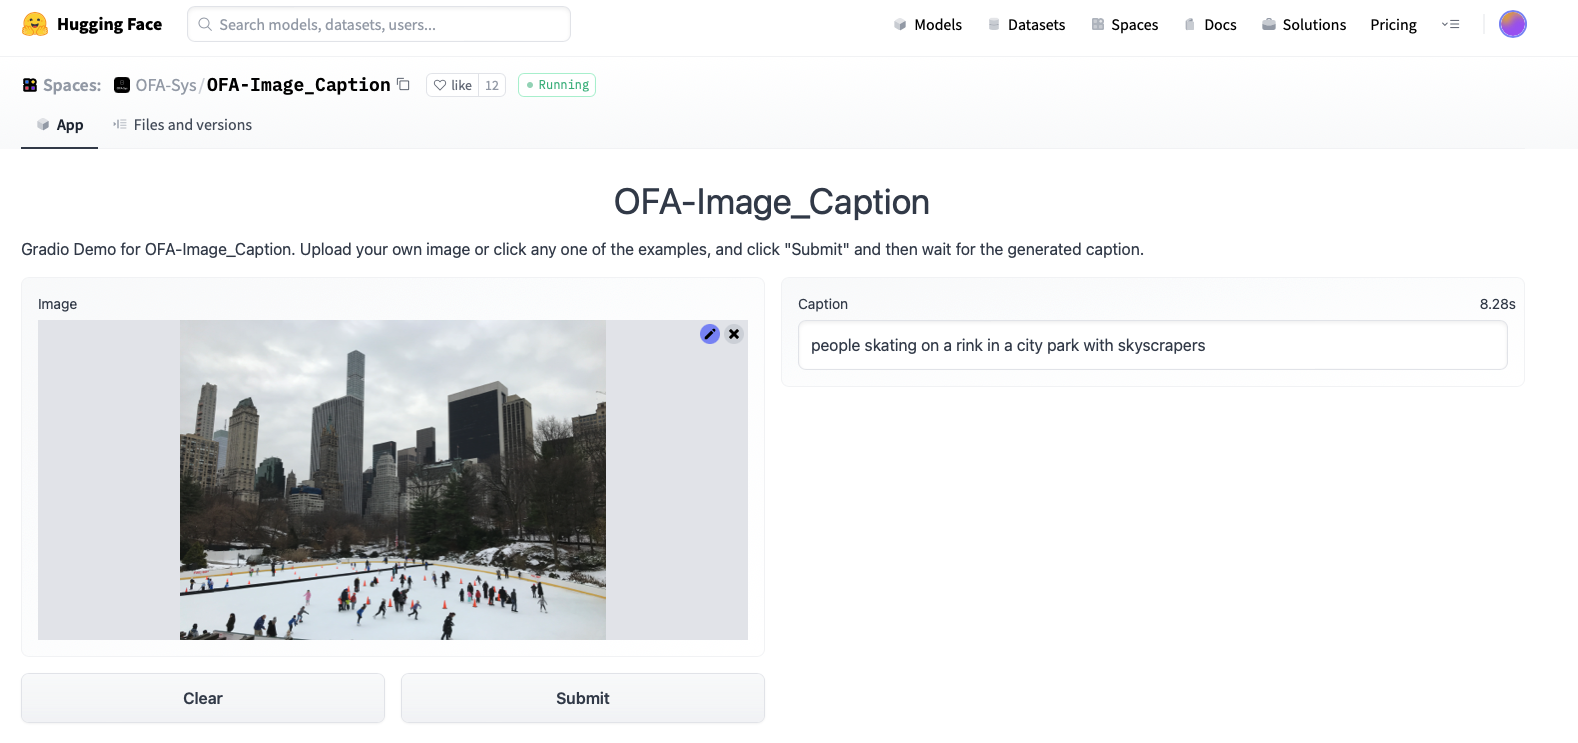
Task: Go to Hugging Face home text
Action: [109, 24]
